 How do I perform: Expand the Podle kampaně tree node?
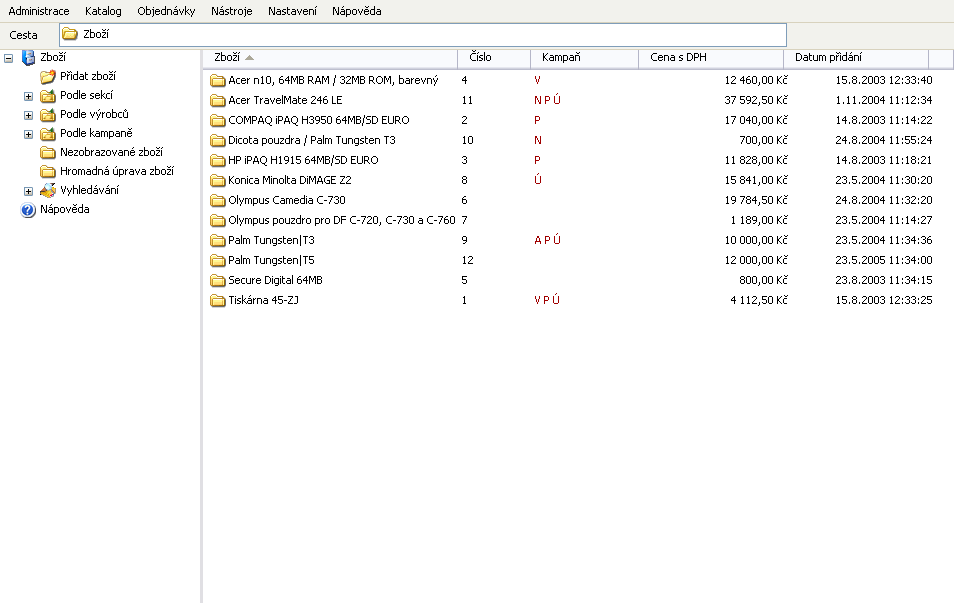[28, 134]
